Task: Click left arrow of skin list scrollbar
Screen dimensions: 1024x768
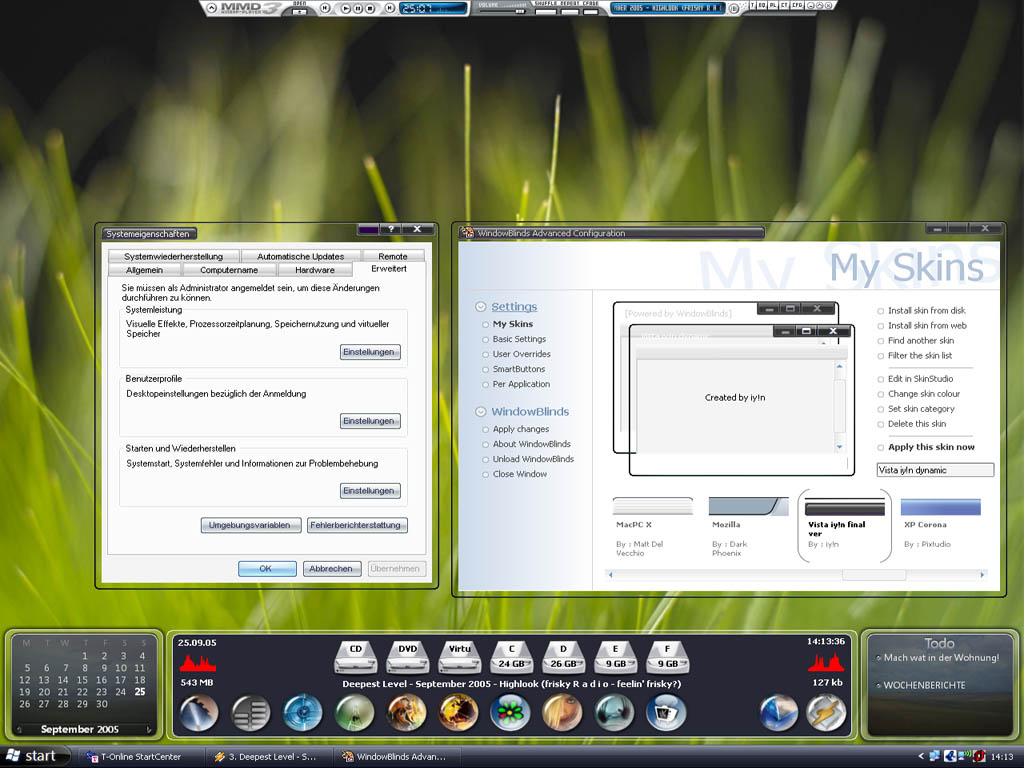Action: click(x=610, y=575)
